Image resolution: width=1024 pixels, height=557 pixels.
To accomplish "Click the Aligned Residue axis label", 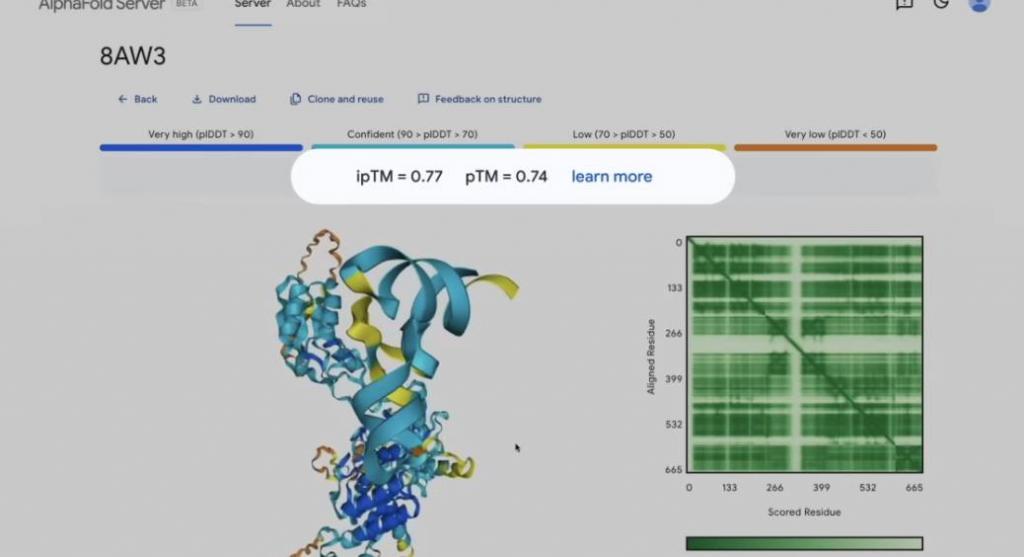I will (650, 357).
